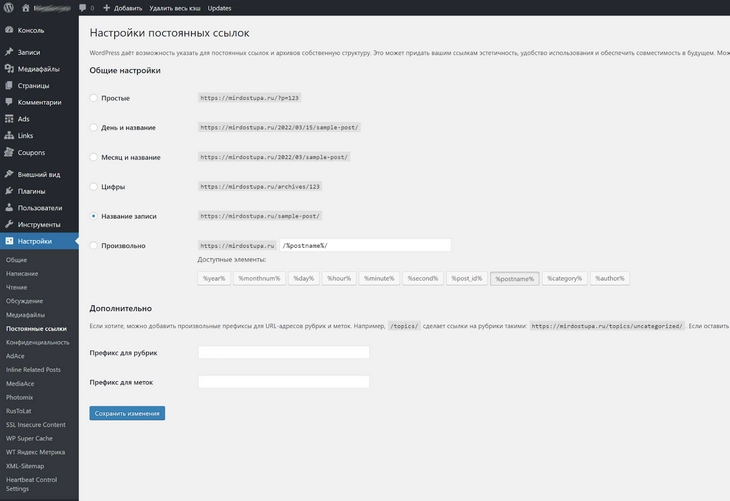730x501 pixels.
Task: Insert the %category% tag button
Action: click(564, 278)
